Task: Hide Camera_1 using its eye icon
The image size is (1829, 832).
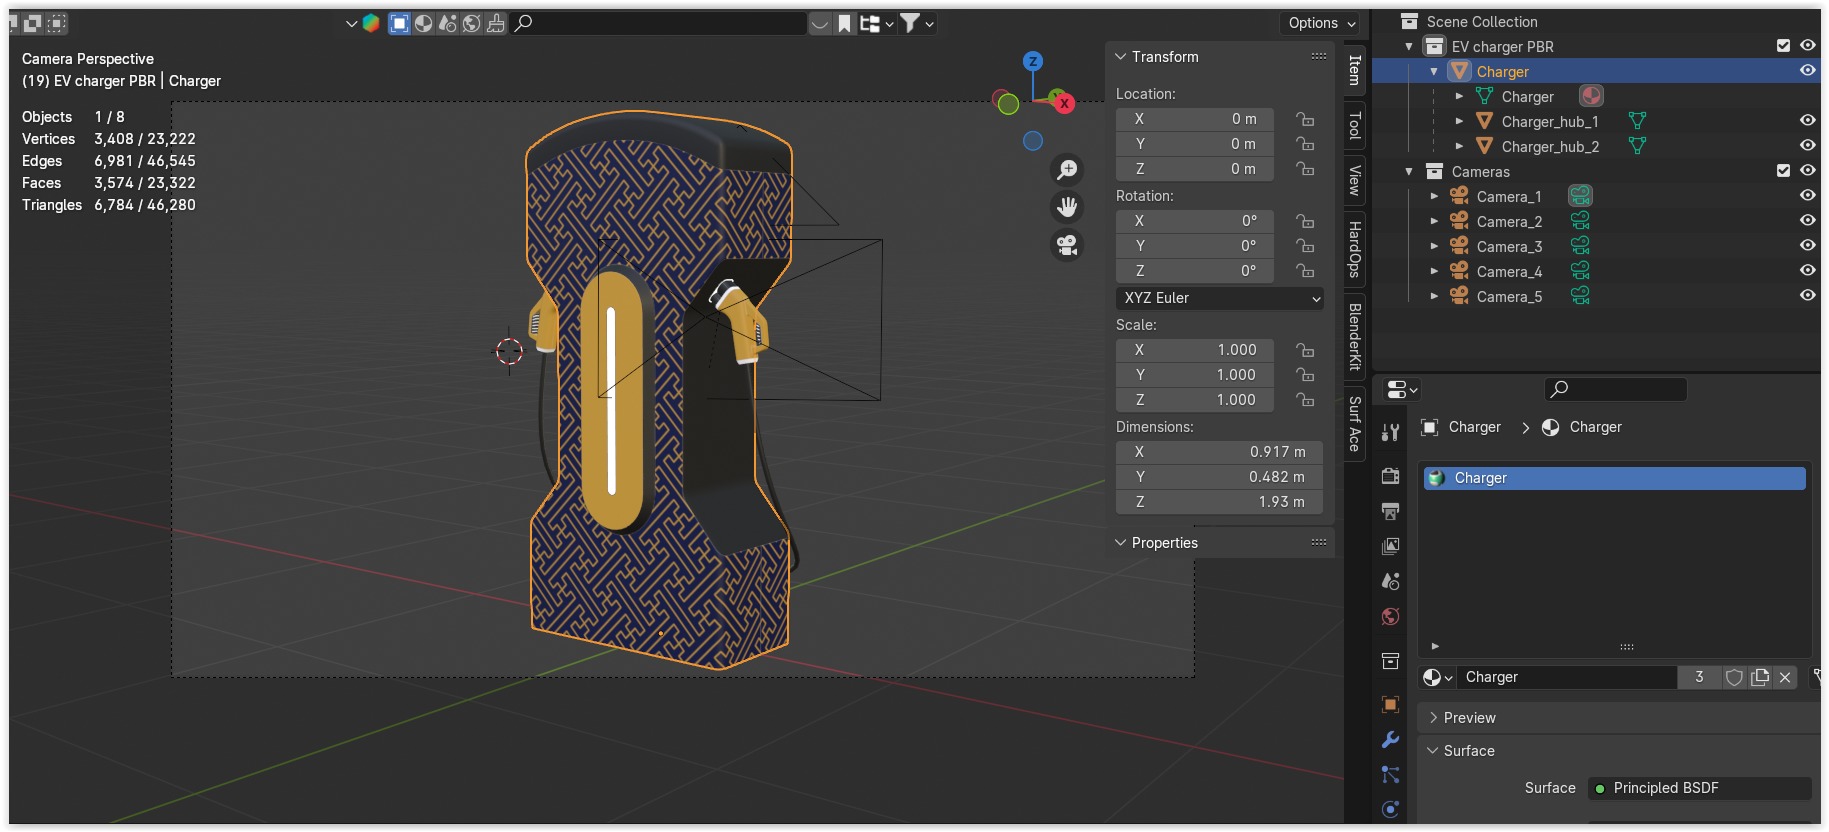Action: (1808, 196)
